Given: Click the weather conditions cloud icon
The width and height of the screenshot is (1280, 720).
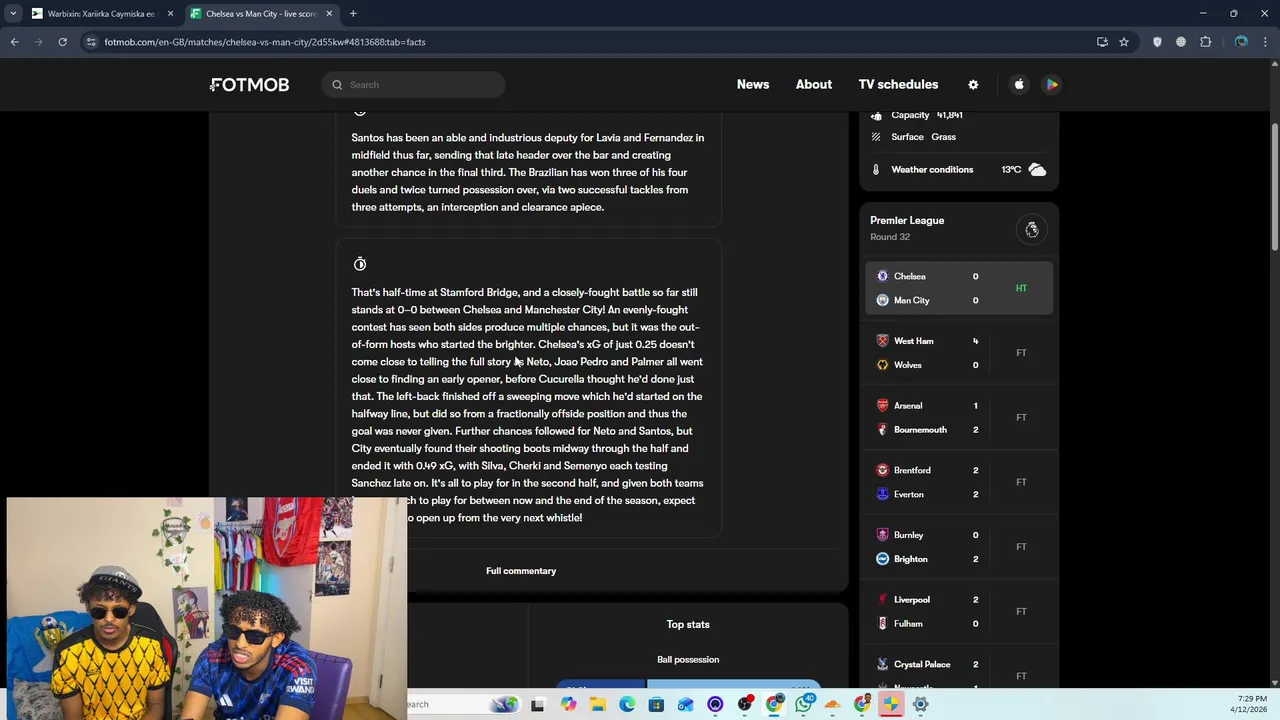Looking at the screenshot, I should pos(1037,170).
